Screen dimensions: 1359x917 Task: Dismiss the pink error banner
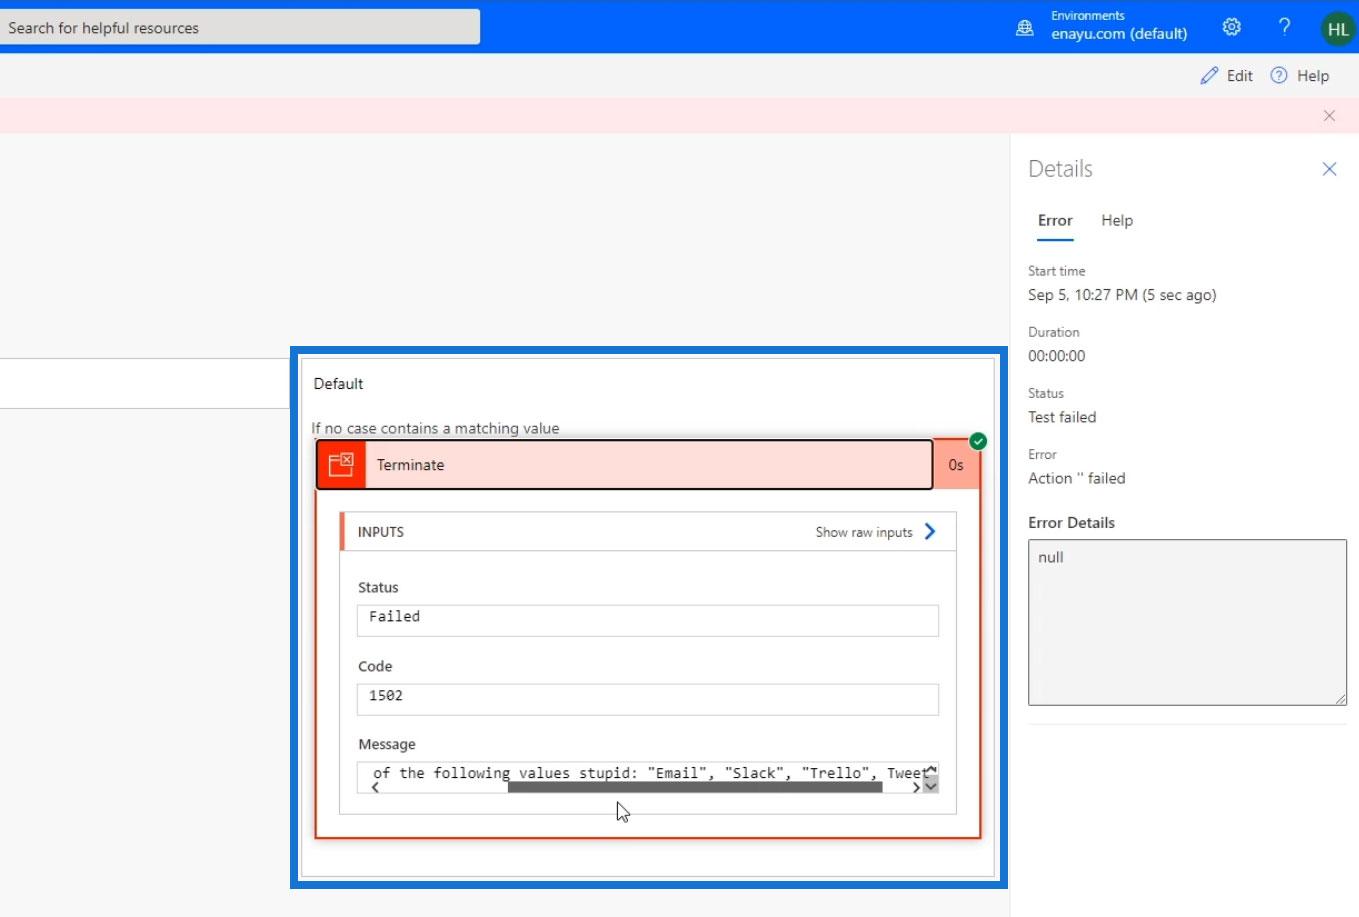pos(1329,116)
